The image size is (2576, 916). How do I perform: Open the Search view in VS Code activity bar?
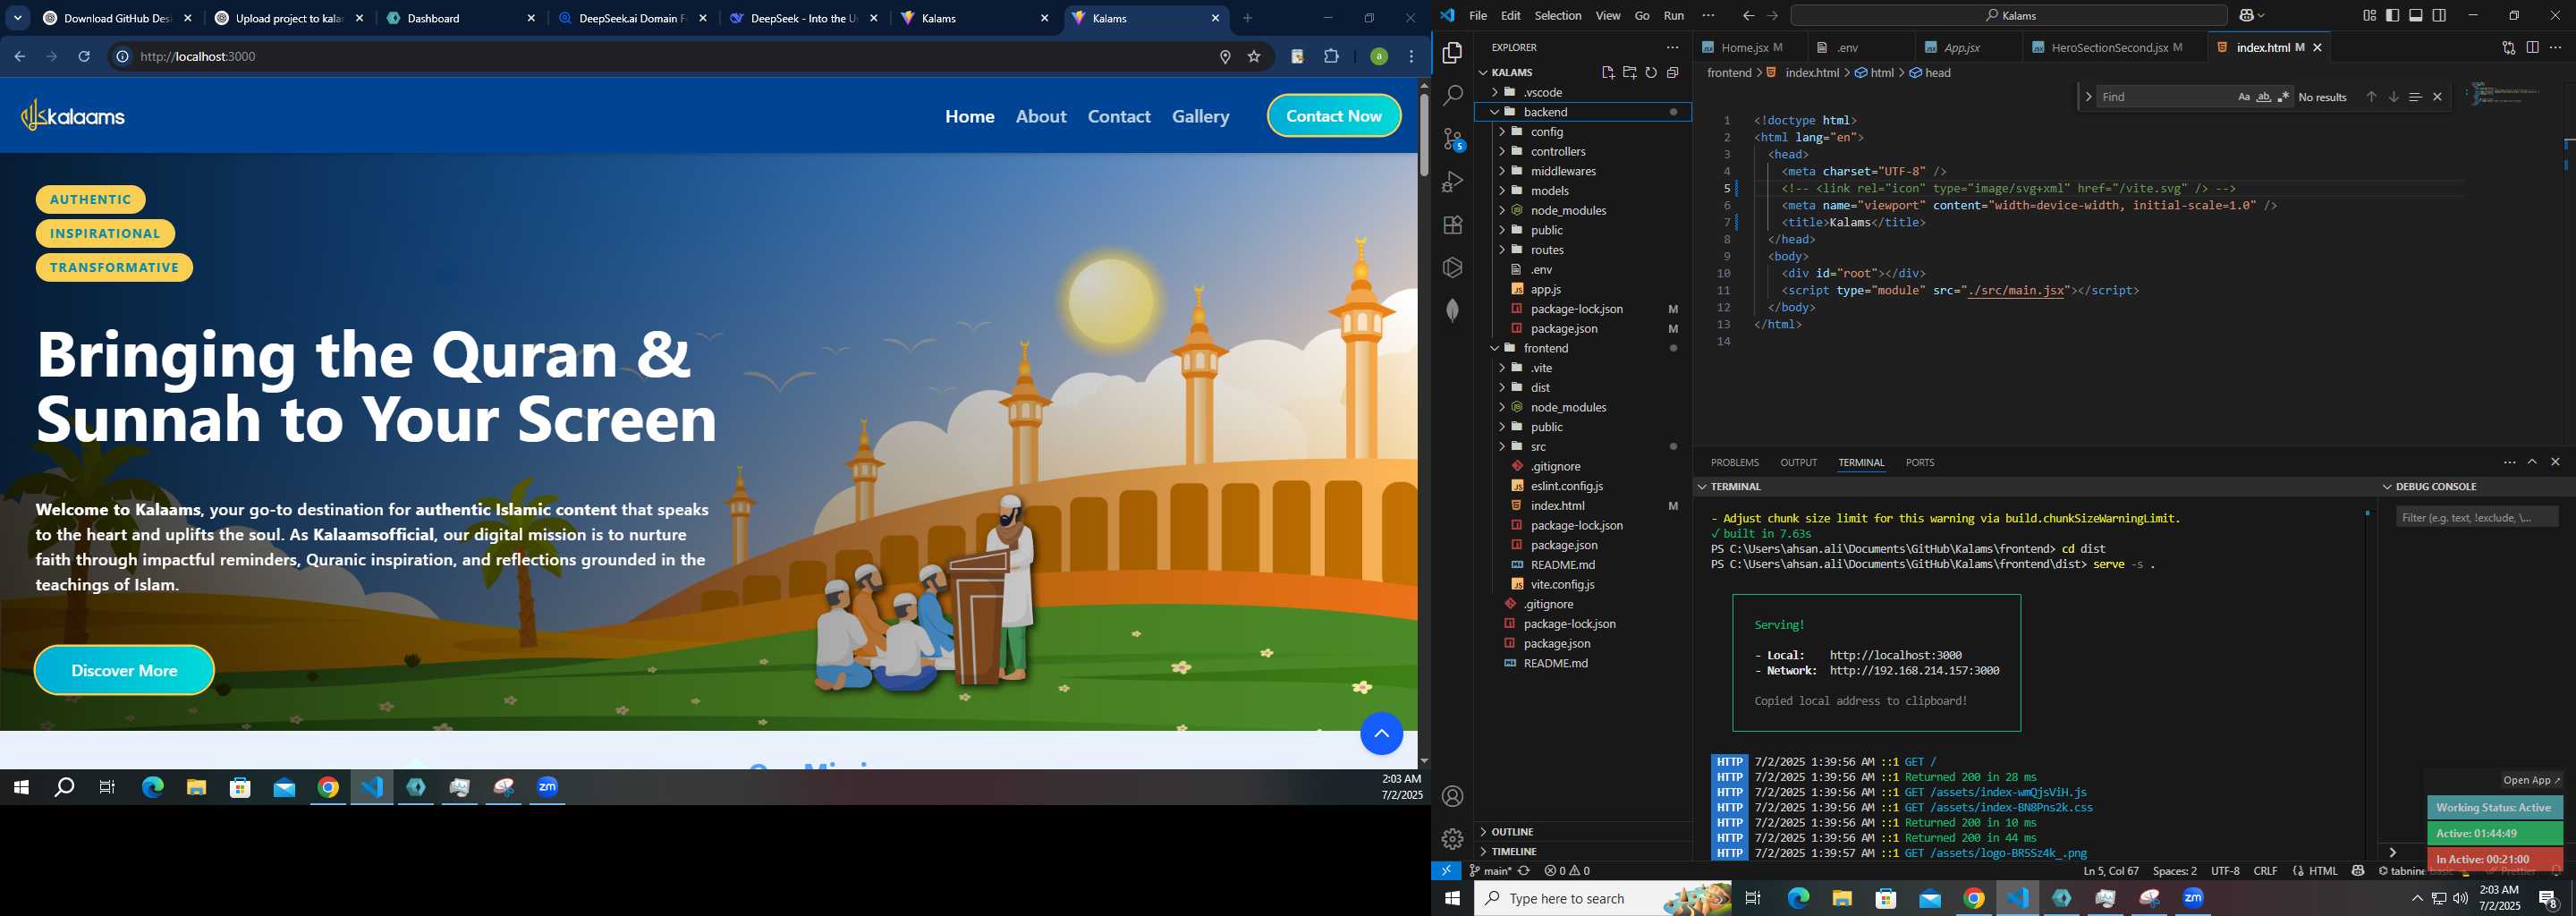click(1453, 96)
